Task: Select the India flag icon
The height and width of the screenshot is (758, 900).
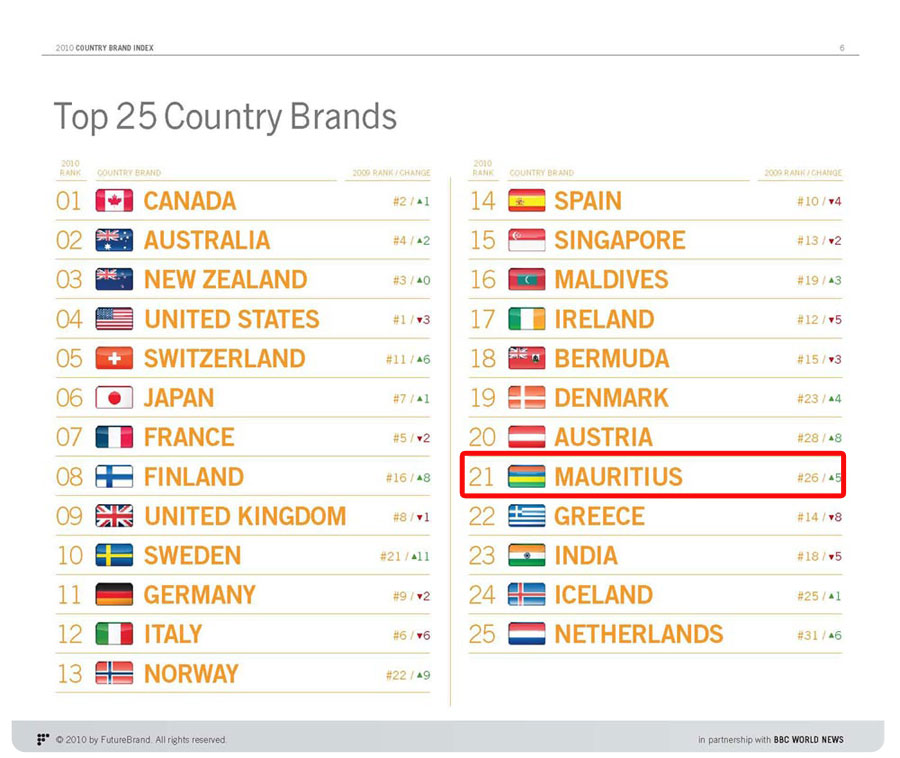Action: pyautogui.click(x=526, y=556)
